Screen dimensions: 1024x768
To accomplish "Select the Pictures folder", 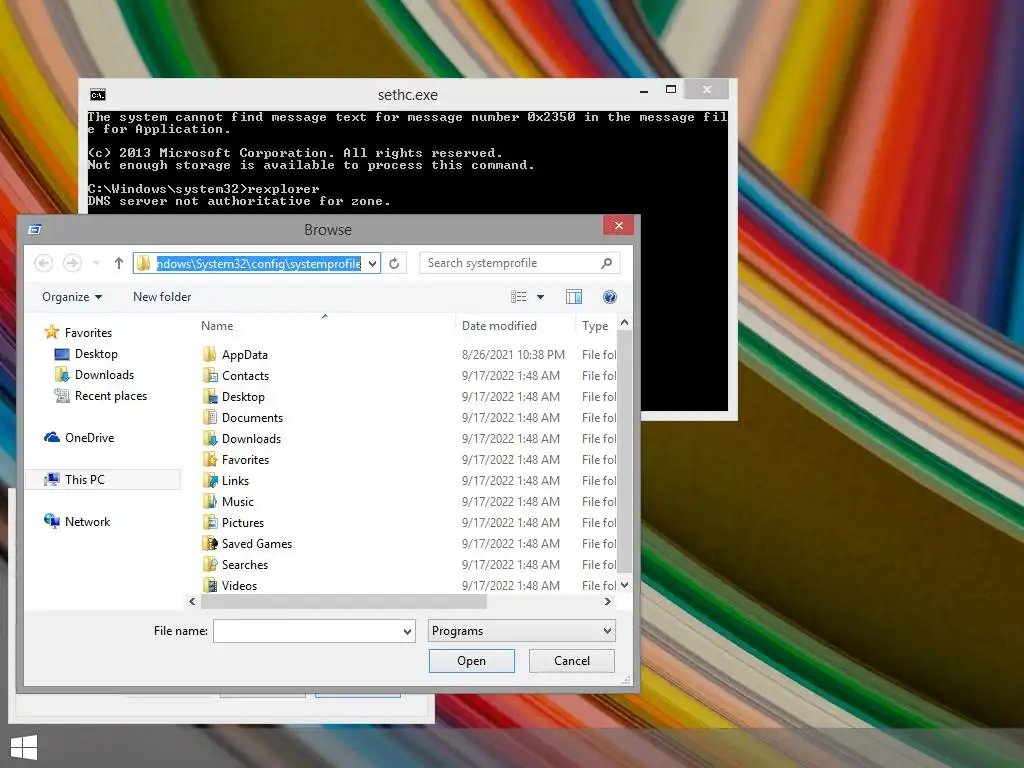I will [x=242, y=522].
